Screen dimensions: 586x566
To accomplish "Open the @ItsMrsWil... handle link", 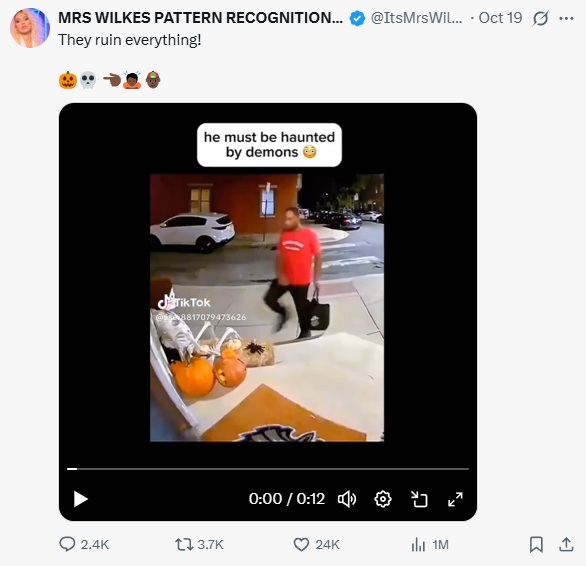I will [416, 18].
